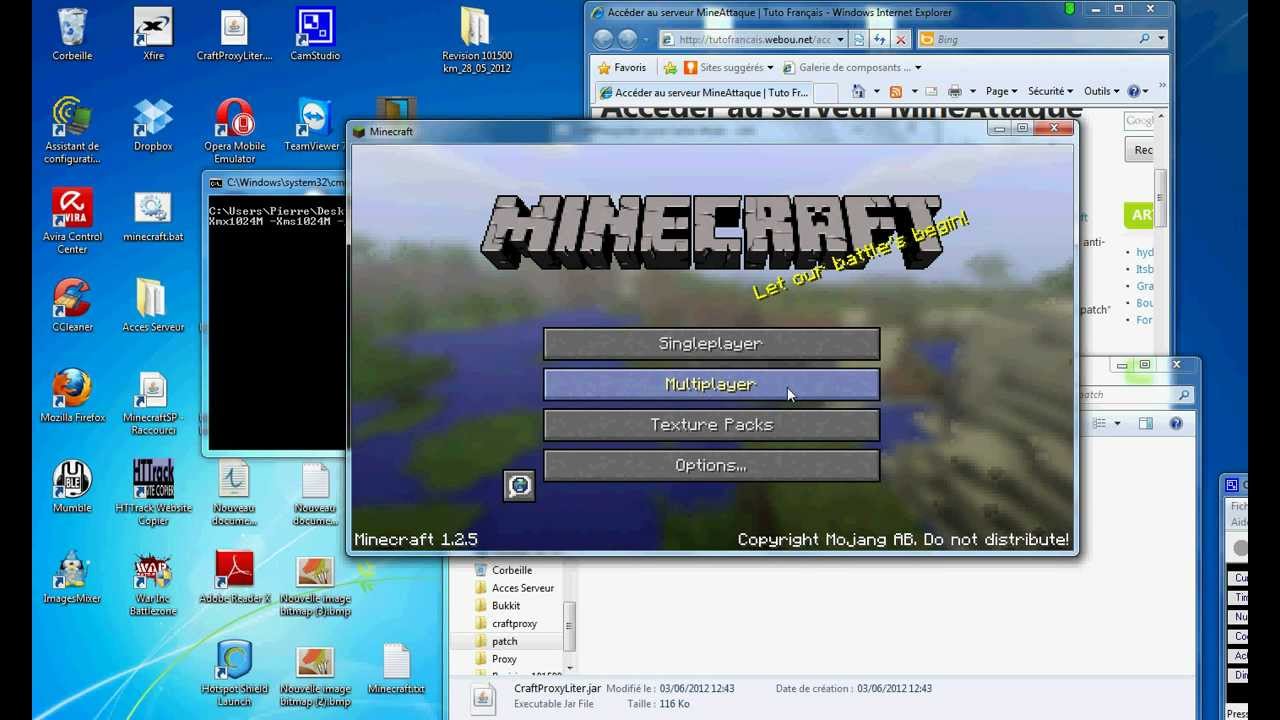Open the Corbeille recycle bin desktop icon
Image resolution: width=1280 pixels, height=720 pixels.
(72, 35)
